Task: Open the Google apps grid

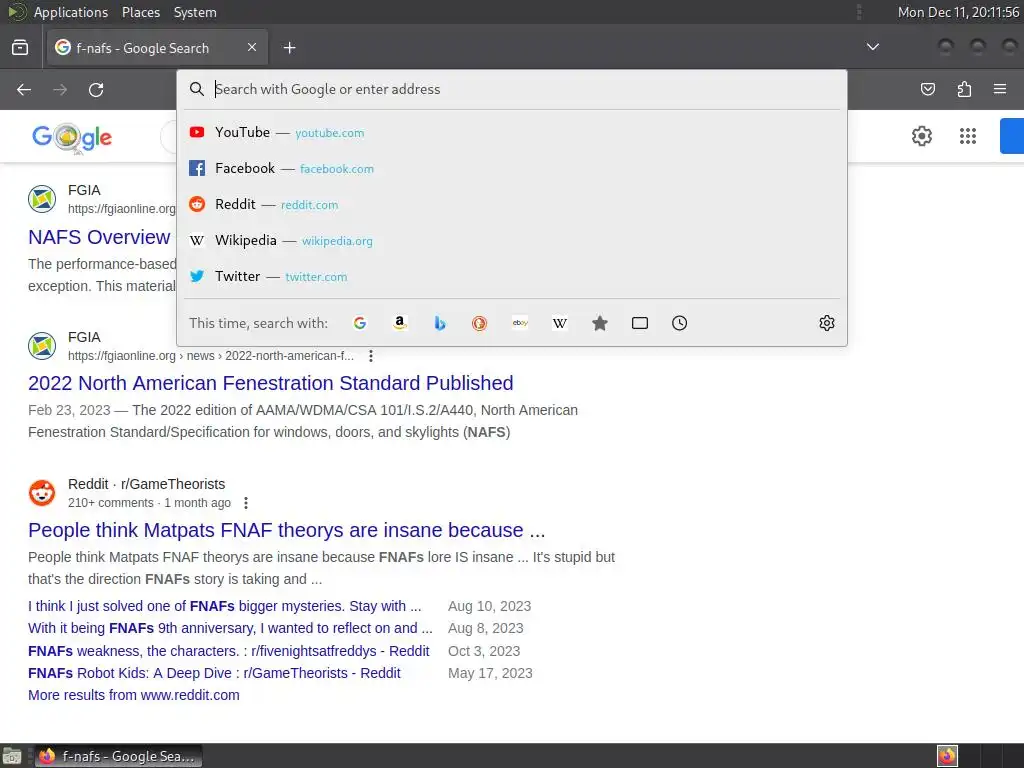Action: click(967, 136)
